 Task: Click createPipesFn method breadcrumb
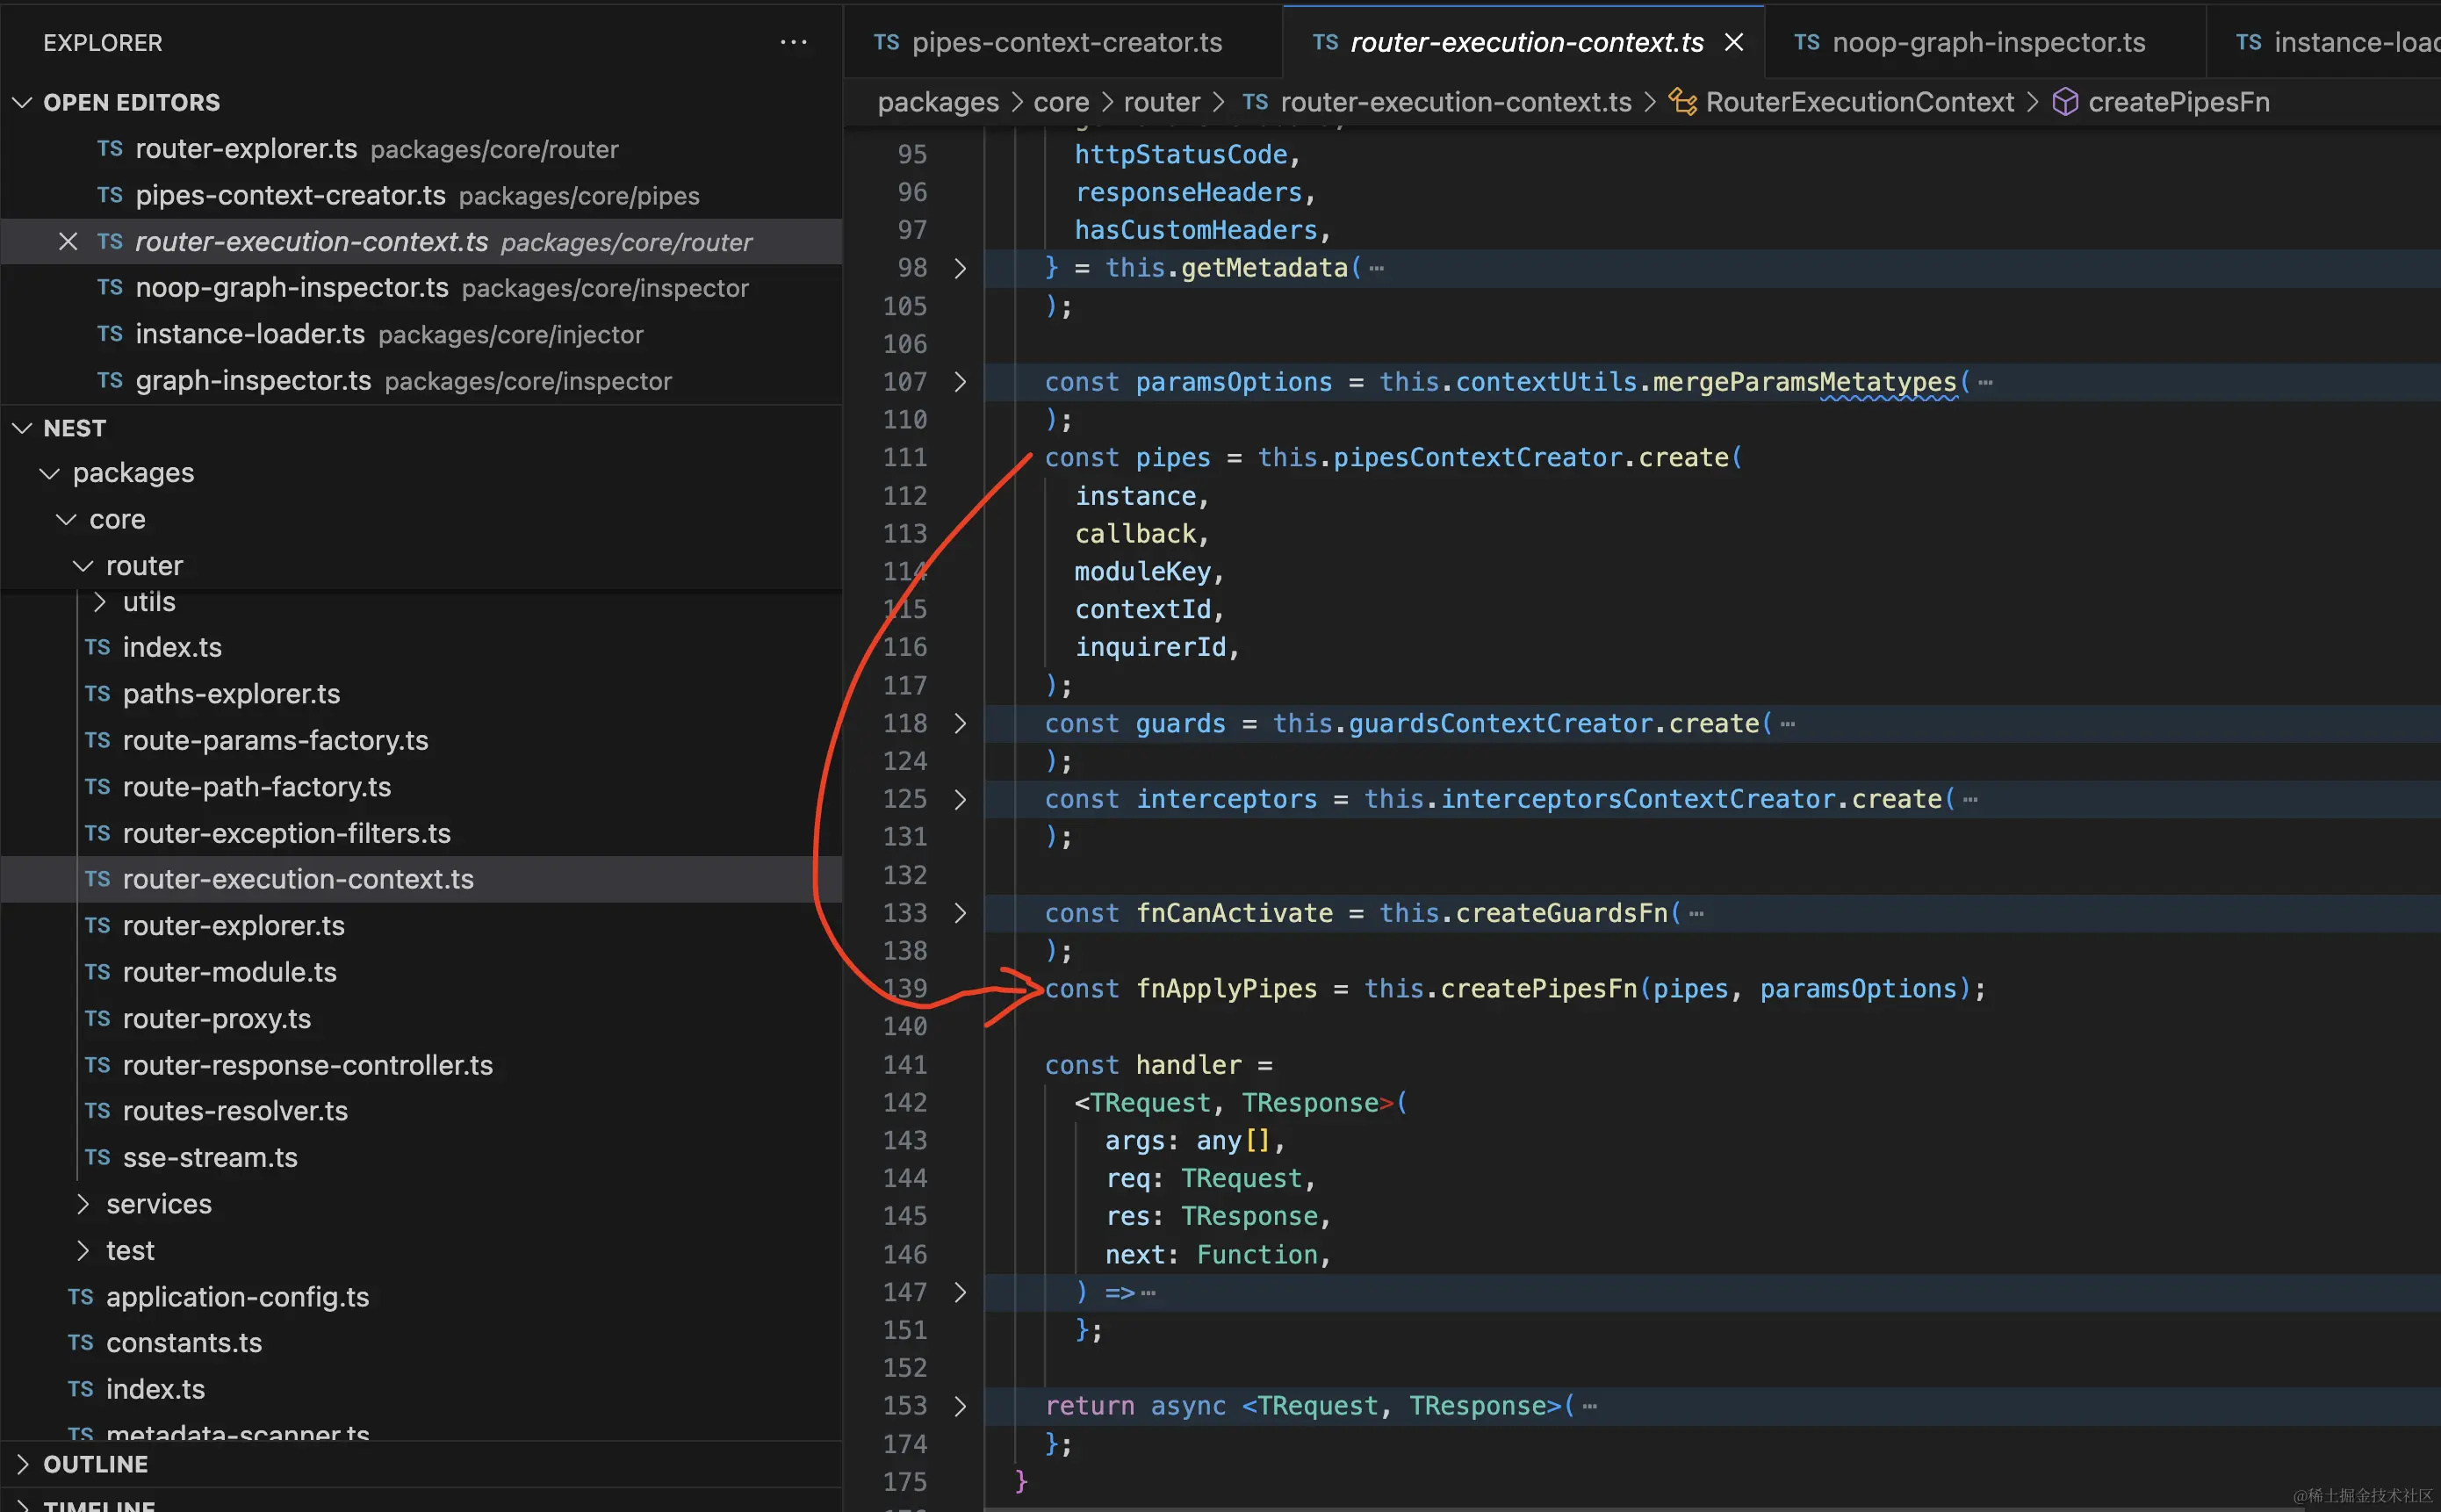(x=2179, y=102)
